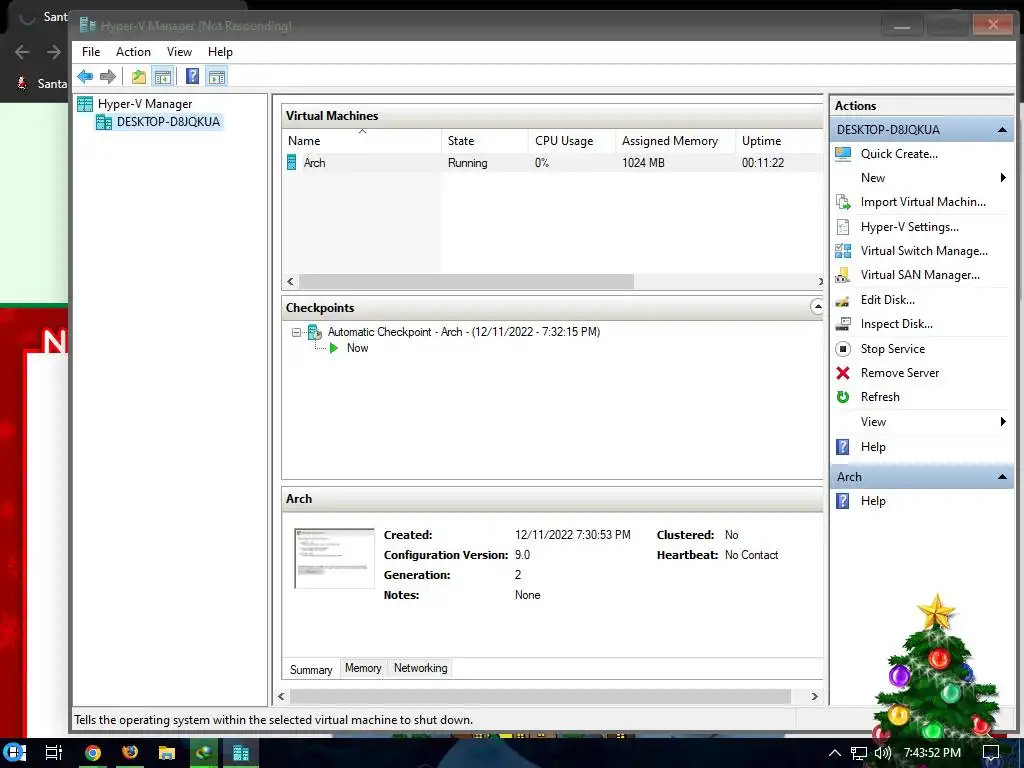Expand the View submenu arrow in Actions
Viewport: 1024px width, 768px height.
(x=1003, y=422)
